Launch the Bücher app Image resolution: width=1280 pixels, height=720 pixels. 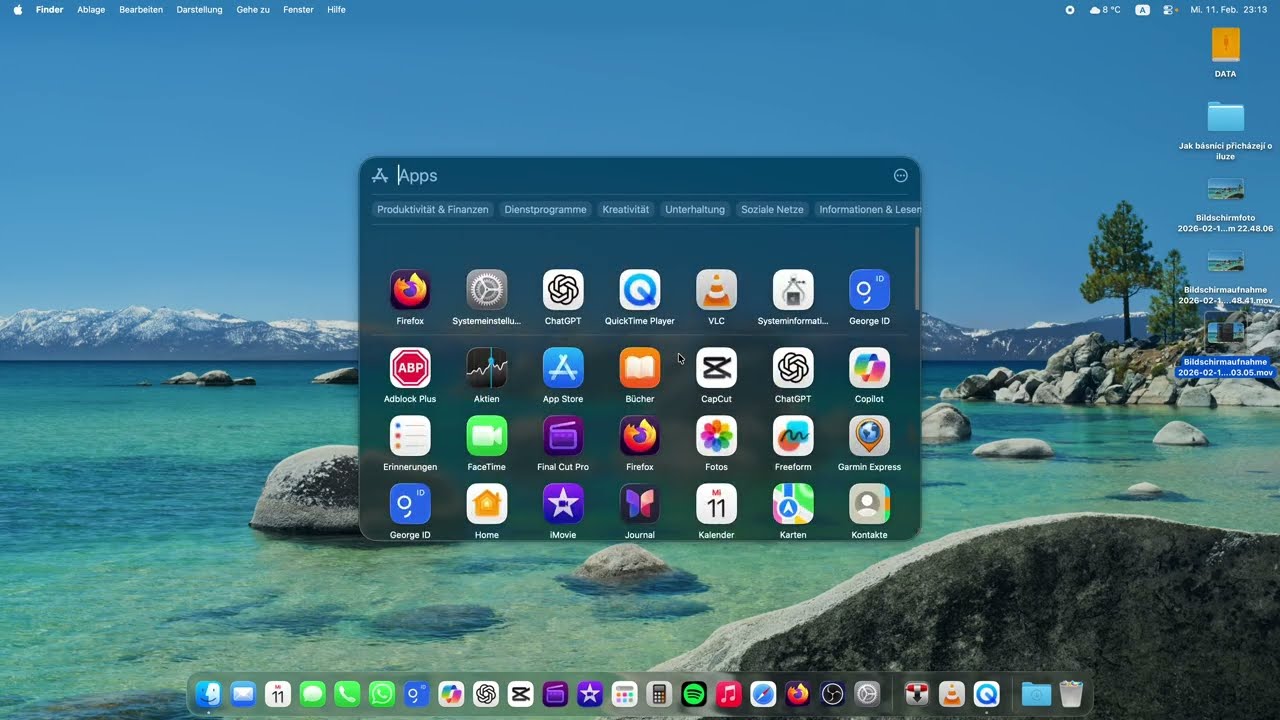[x=640, y=368]
